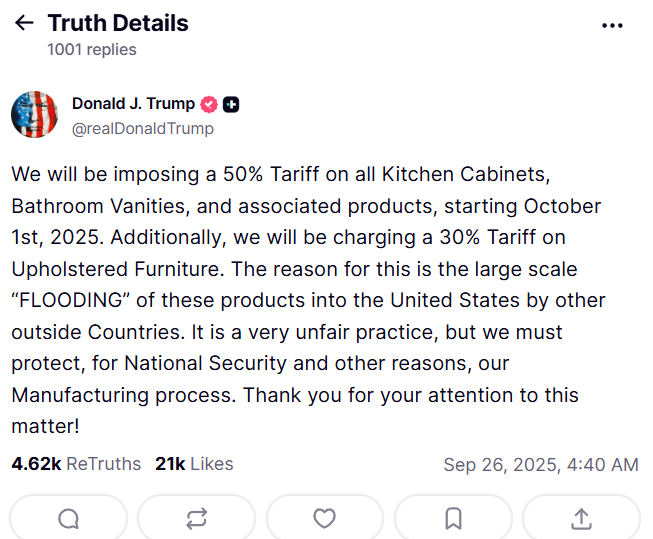The image size is (653, 539).
Task: Bookmark this Truth post
Action: [453, 518]
